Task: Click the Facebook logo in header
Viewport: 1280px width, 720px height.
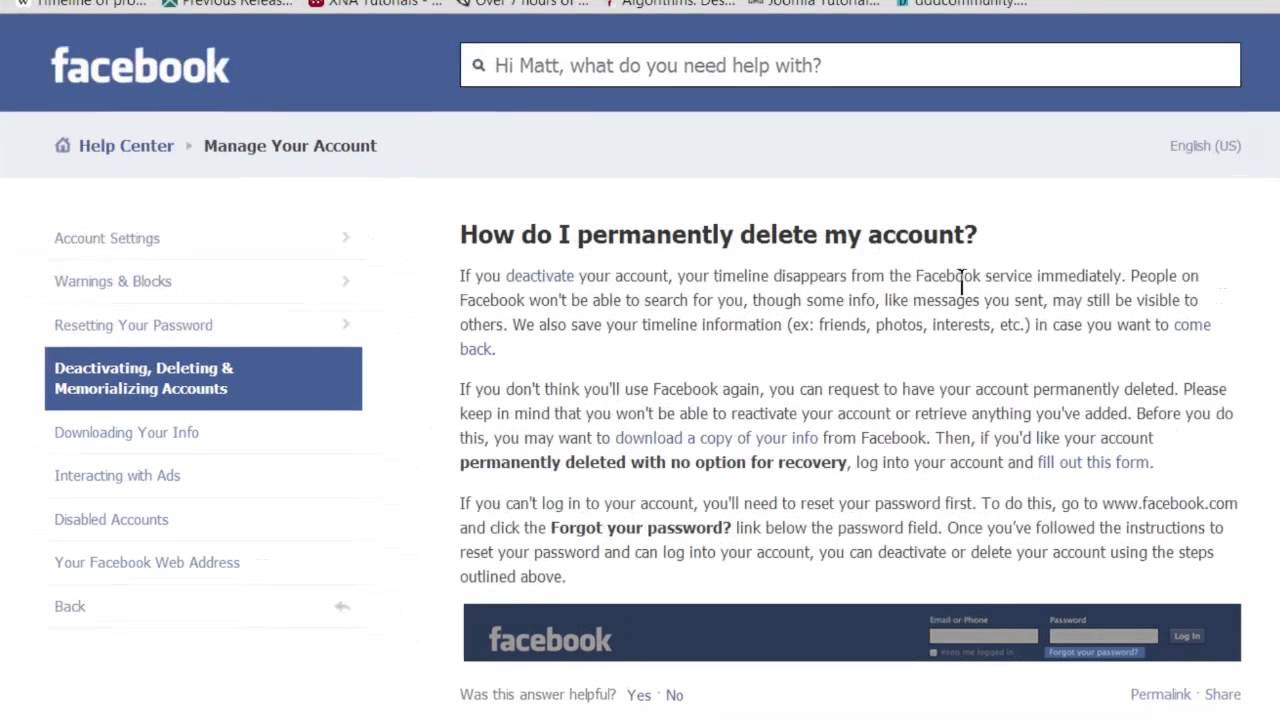Action: click(140, 66)
